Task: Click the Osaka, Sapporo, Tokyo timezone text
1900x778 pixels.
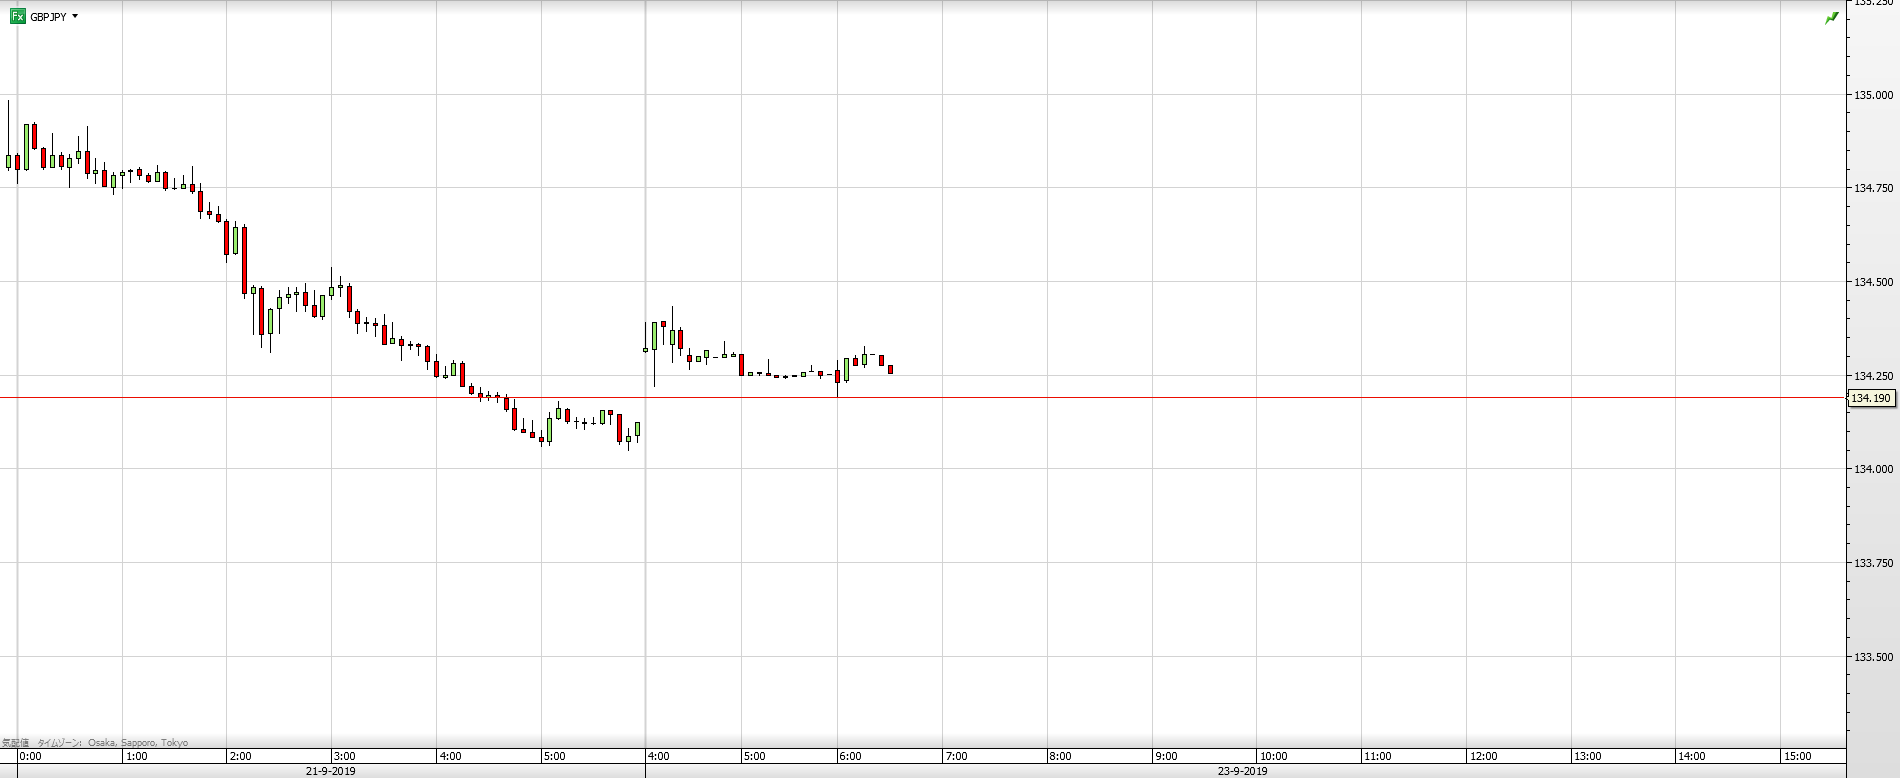Action: coord(138,743)
